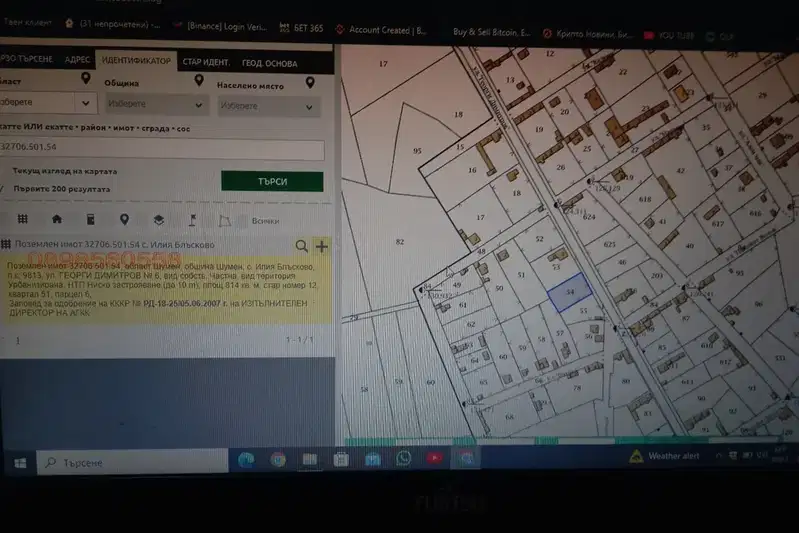Switch to the ГЕОД. ОСНОВА tab
This screenshot has height=533, width=799.
(269, 64)
